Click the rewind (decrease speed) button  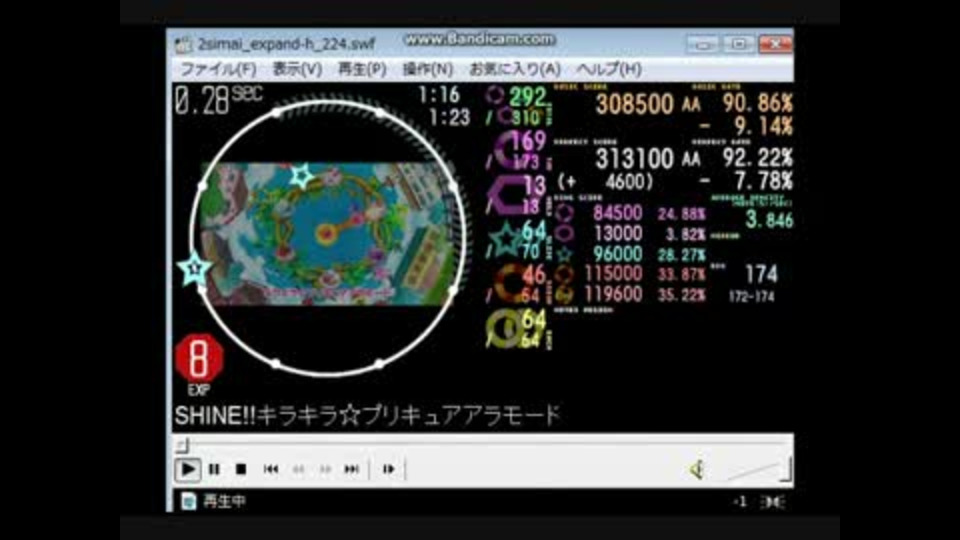click(x=298, y=470)
